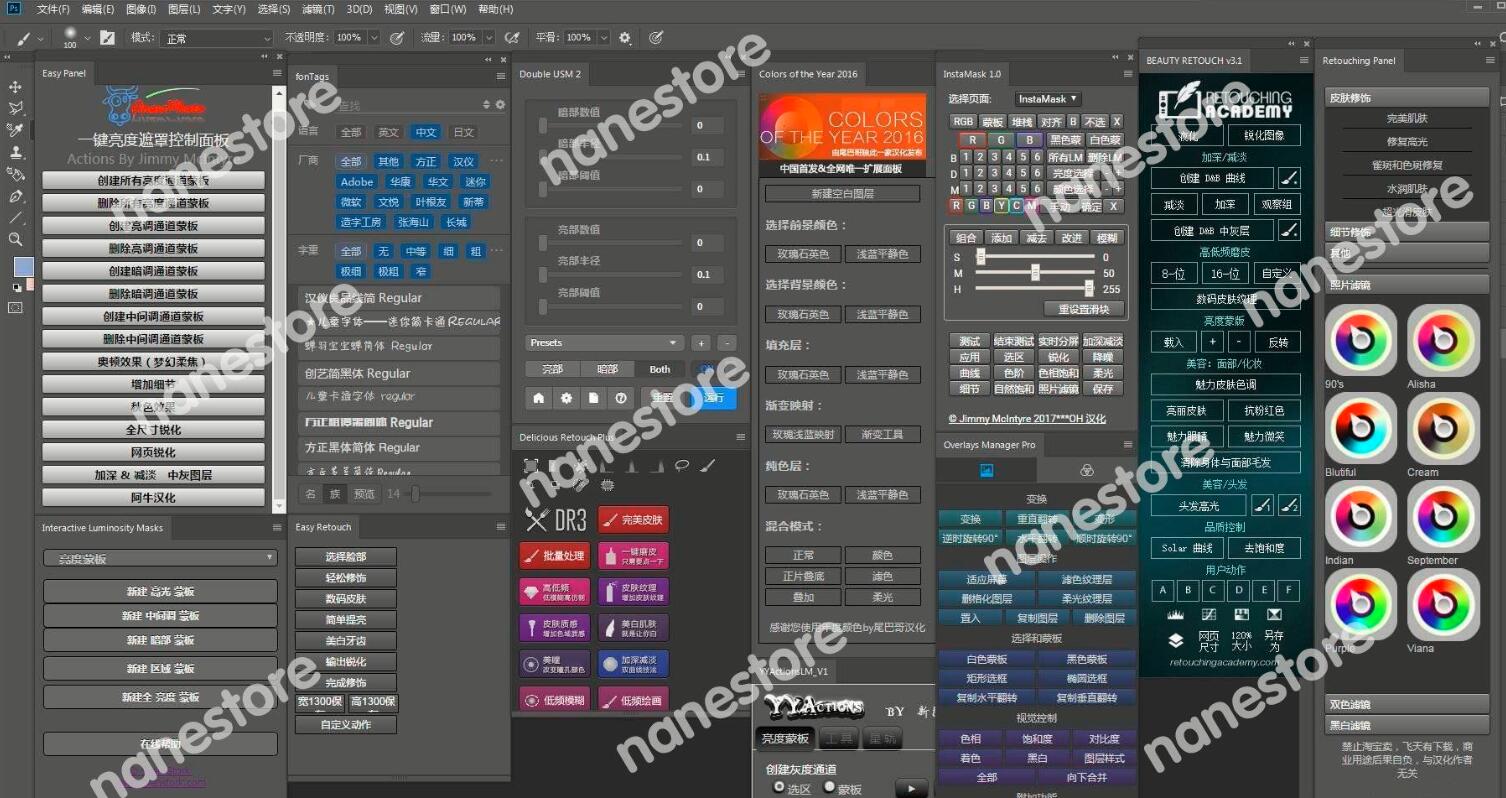Select lasso icon in Delicious Retouch Plus
The width and height of the screenshot is (1506, 798).
682,465
